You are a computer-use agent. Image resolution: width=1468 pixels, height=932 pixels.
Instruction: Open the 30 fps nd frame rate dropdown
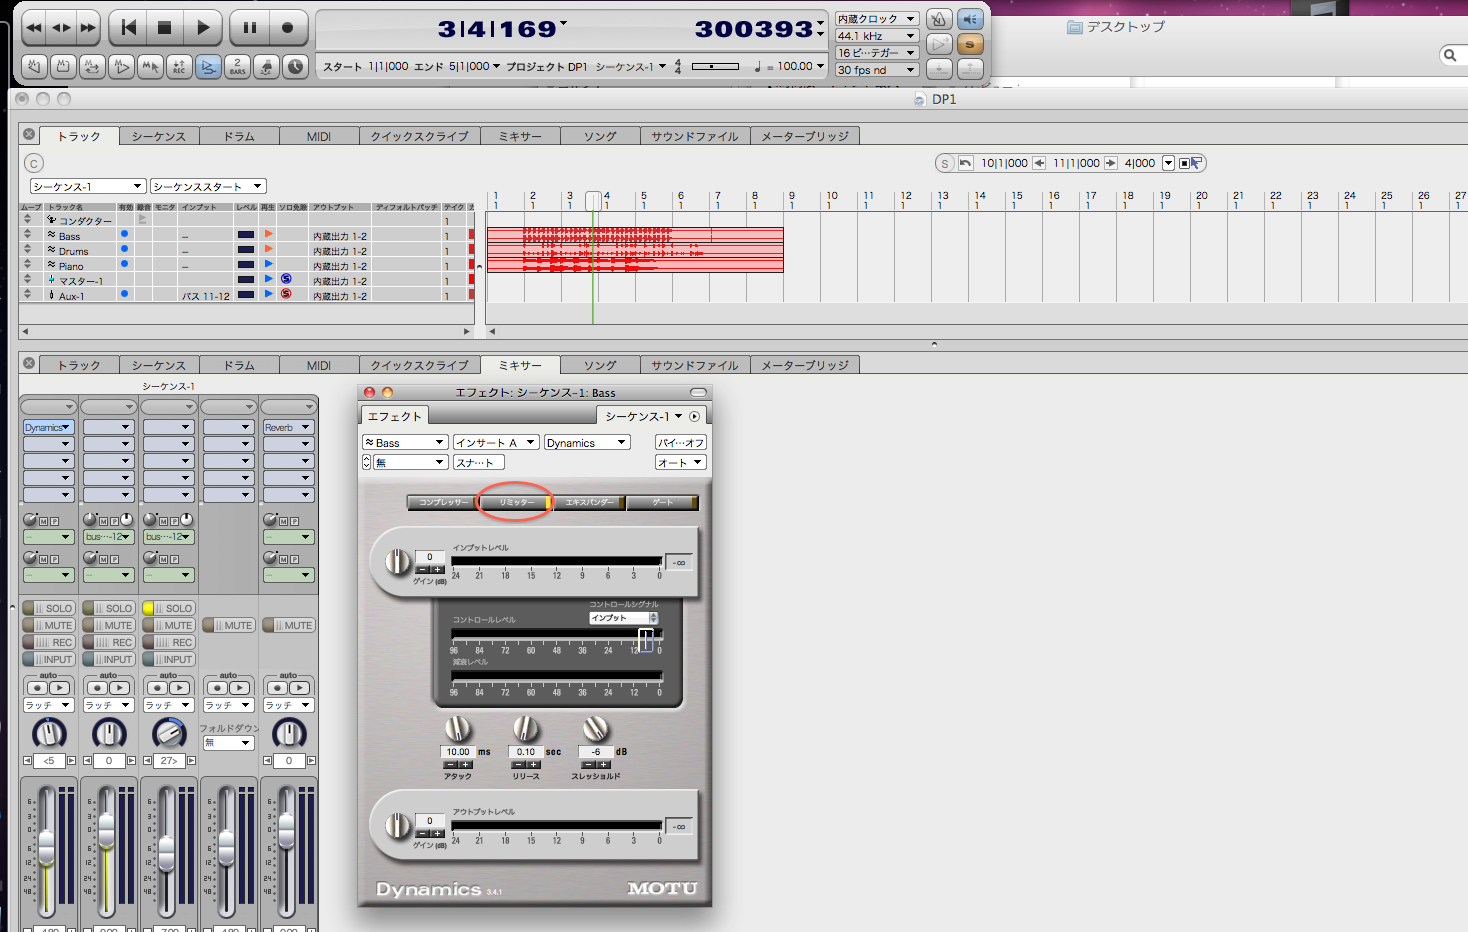pos(877,70)
